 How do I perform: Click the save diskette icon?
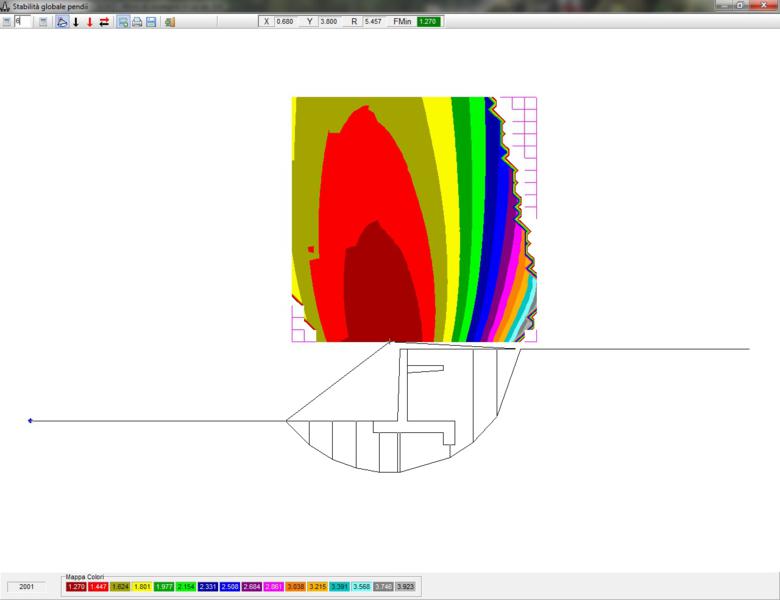pyautogui.click(x=150, y=22)
